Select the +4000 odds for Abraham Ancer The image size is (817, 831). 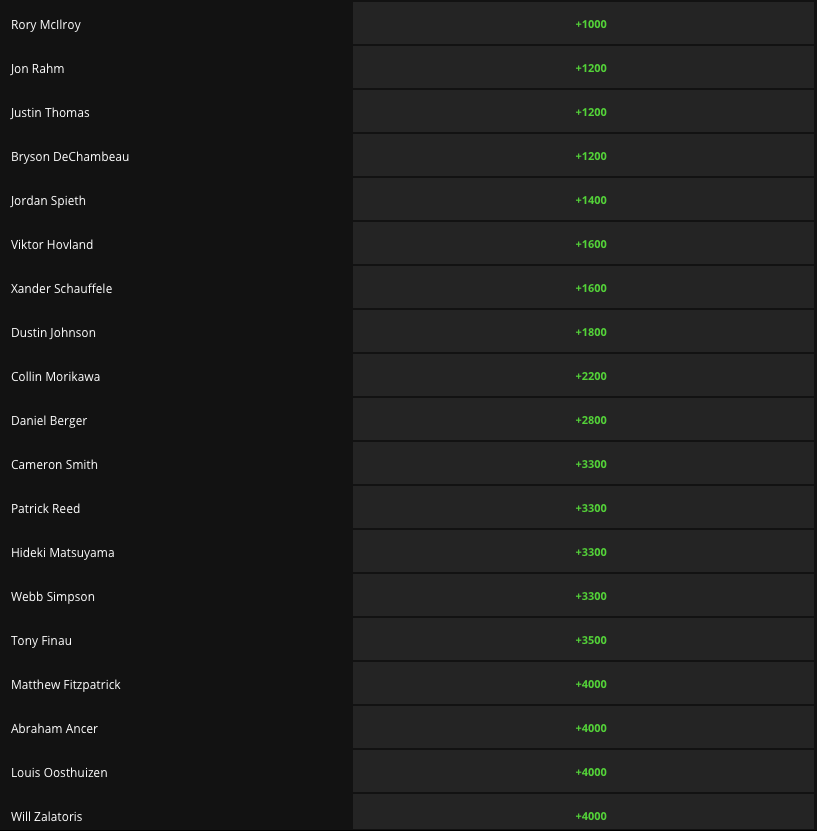[590, 728]
